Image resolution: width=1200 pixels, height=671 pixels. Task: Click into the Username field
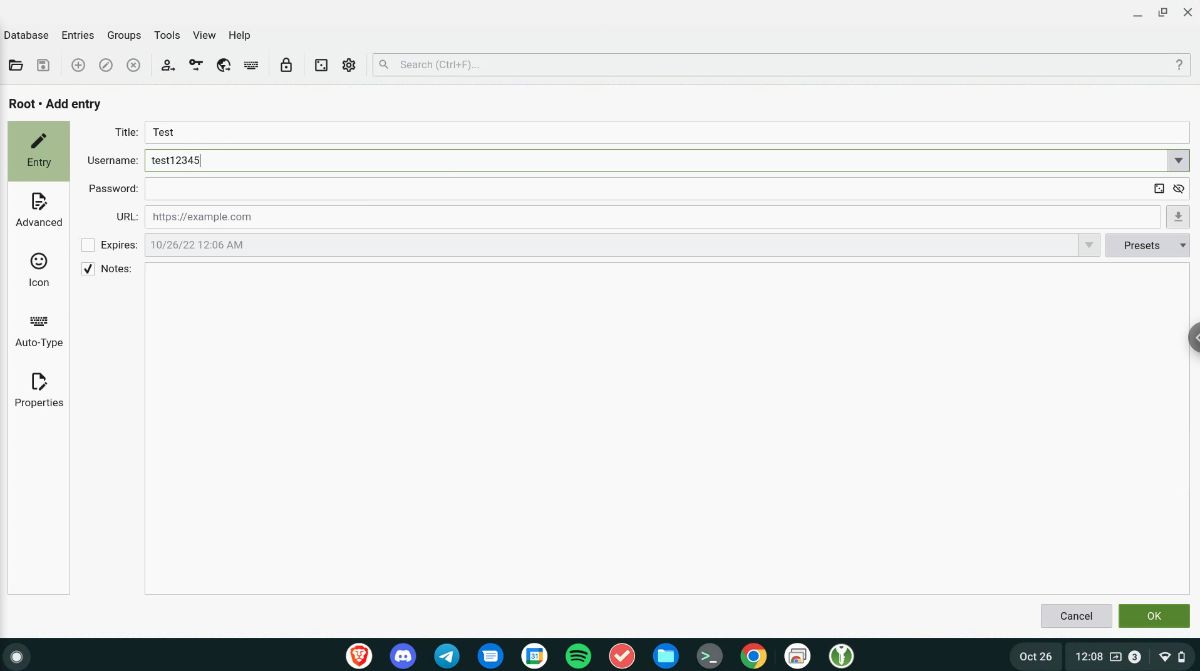[x=656, y=160]
